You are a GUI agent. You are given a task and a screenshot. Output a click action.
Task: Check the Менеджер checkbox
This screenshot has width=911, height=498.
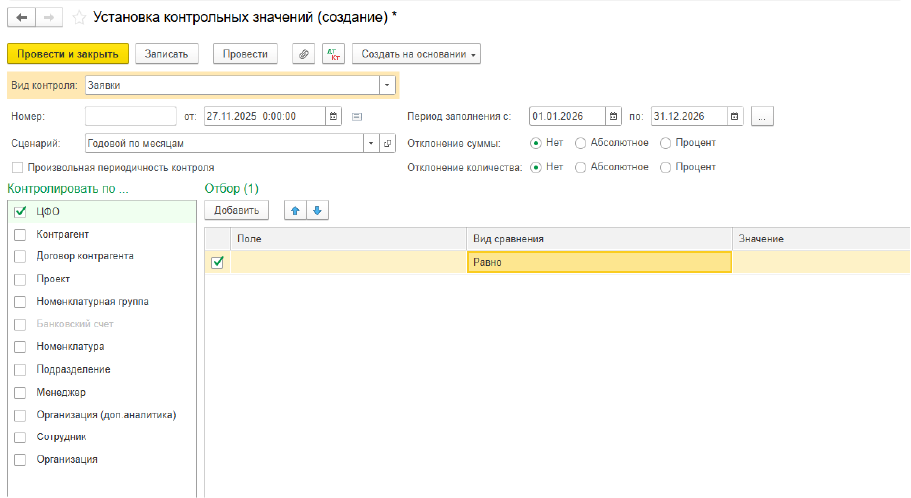coord(20,393)
